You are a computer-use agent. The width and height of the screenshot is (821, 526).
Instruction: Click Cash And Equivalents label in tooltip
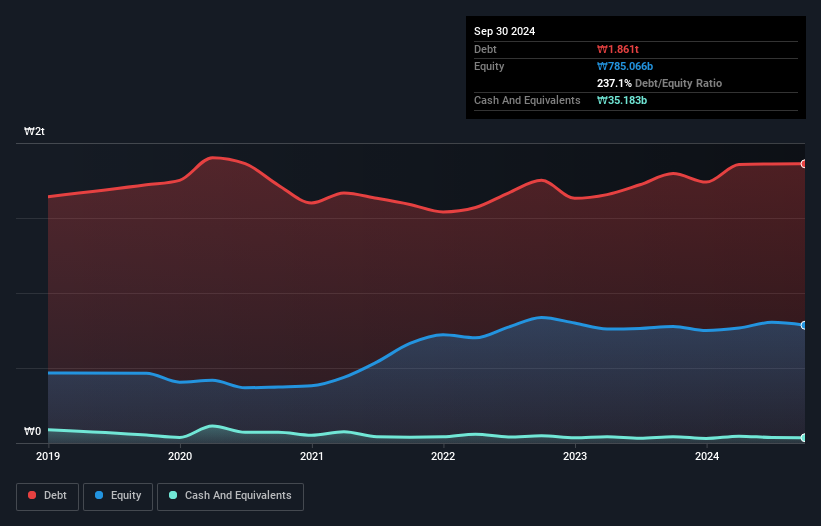pyautogui.click(x=527, y=100)
